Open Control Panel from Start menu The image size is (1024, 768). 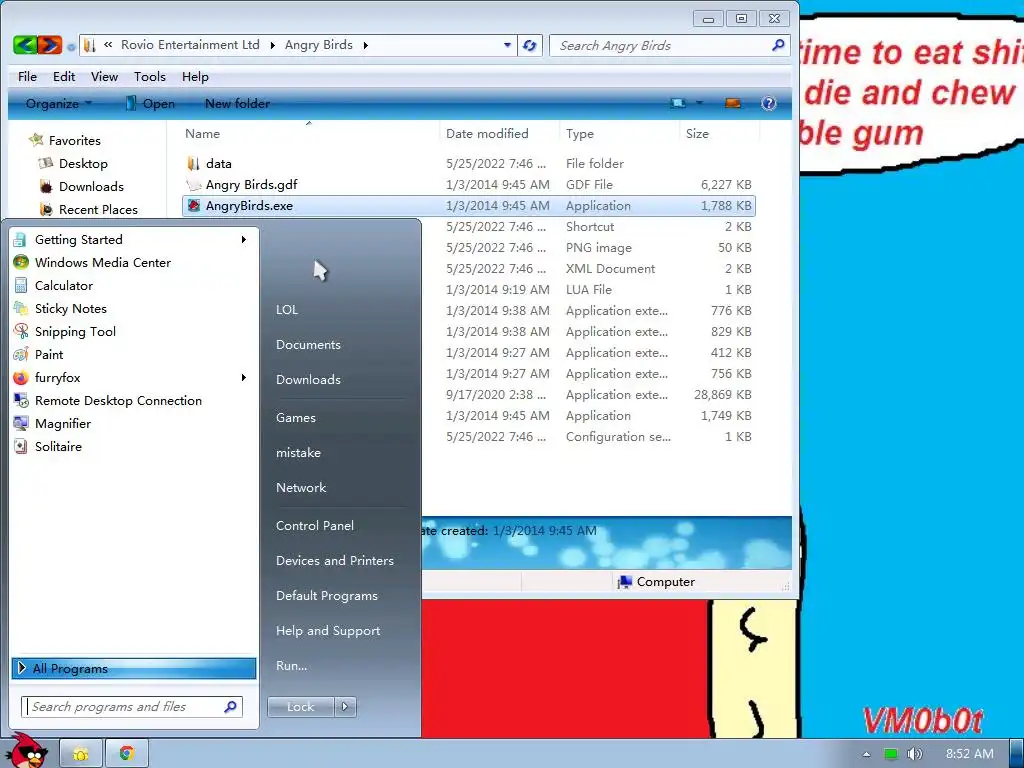(x=315, y=525)
